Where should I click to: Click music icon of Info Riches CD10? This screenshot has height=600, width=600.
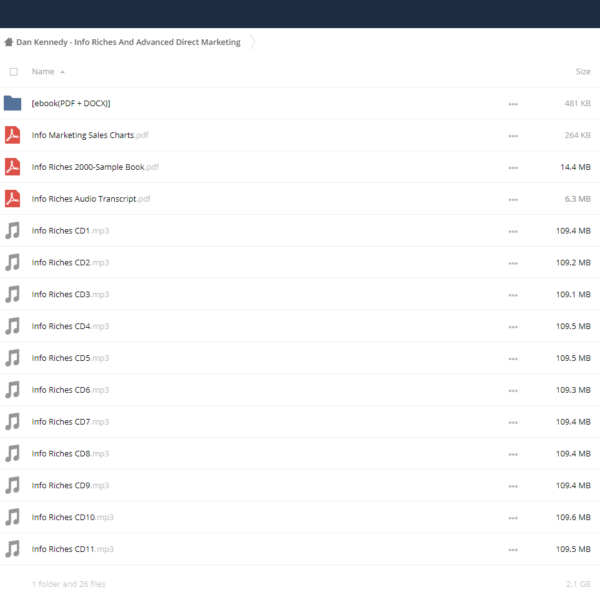[13, 517]
